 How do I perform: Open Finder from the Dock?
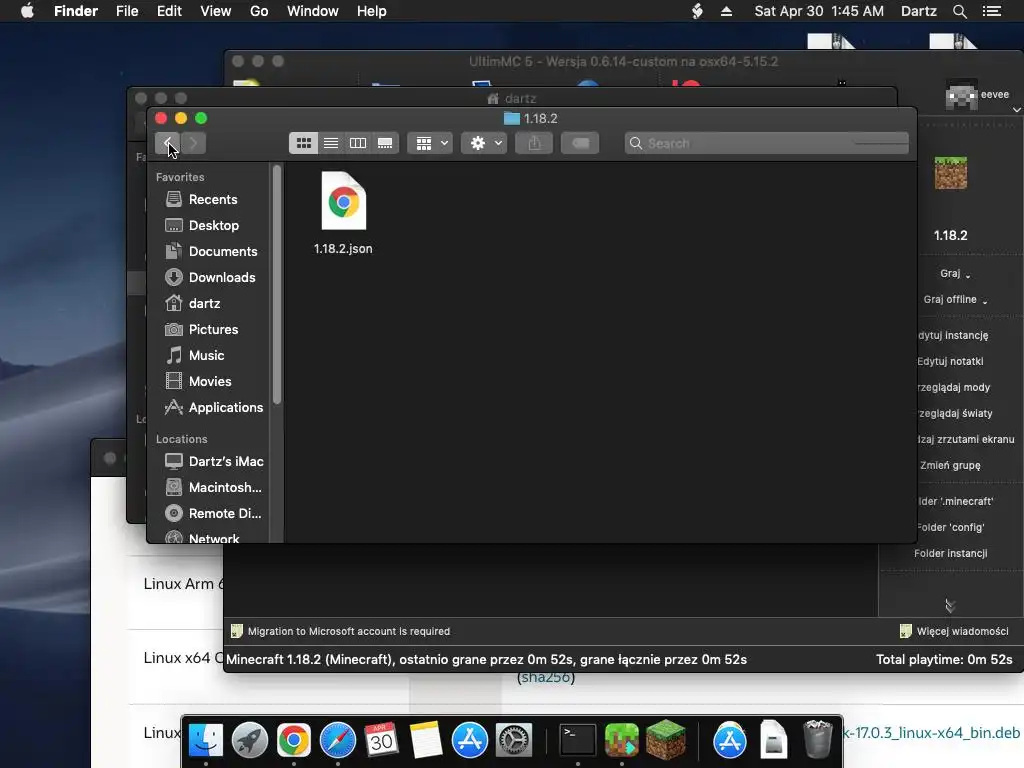tap(206, 741)
